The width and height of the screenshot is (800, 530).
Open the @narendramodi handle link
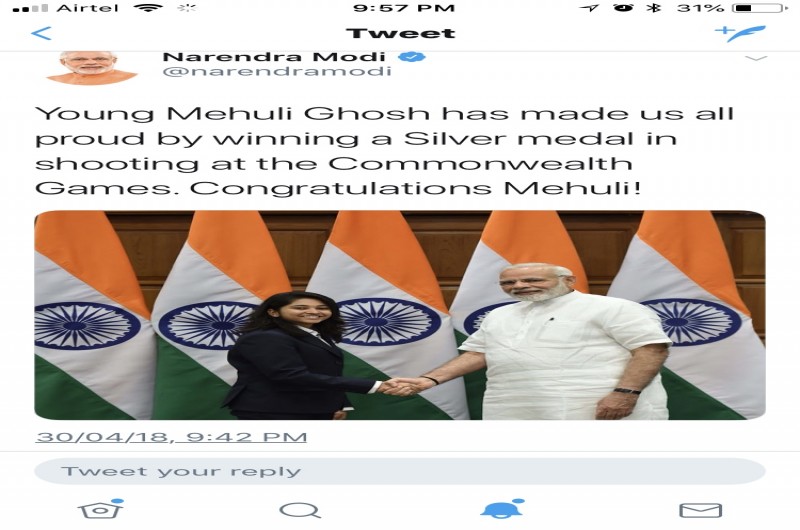click(x=277, y=71)
